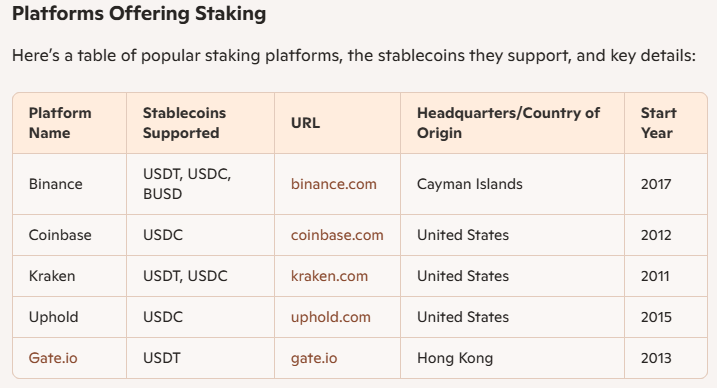Click the Hong Kong cell
Screen dimensions: 717x388
point(513,358)
